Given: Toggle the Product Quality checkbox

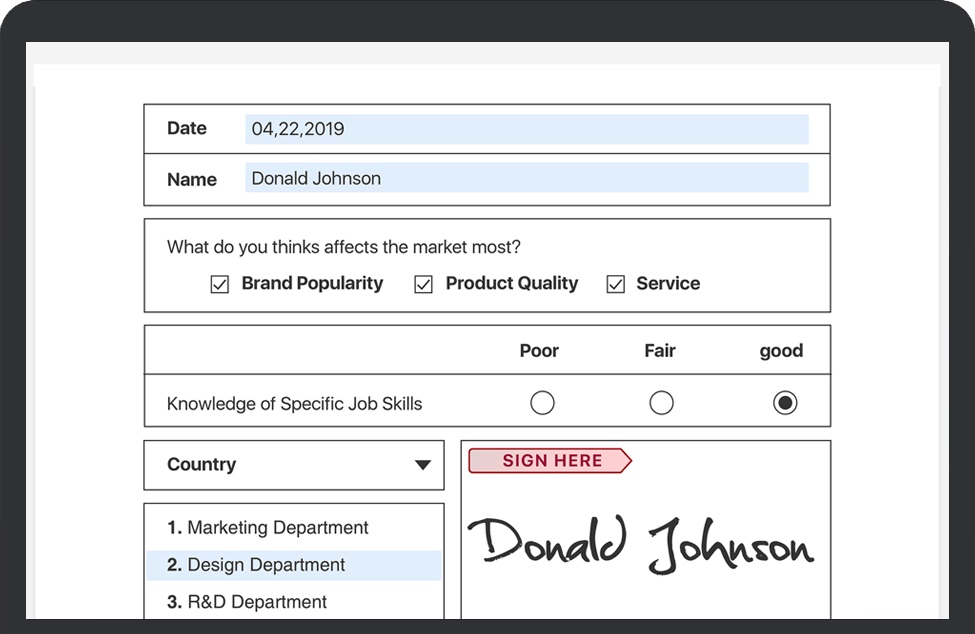Looking at the screenshot, I should pyautogui.click(x=424, y=285).
